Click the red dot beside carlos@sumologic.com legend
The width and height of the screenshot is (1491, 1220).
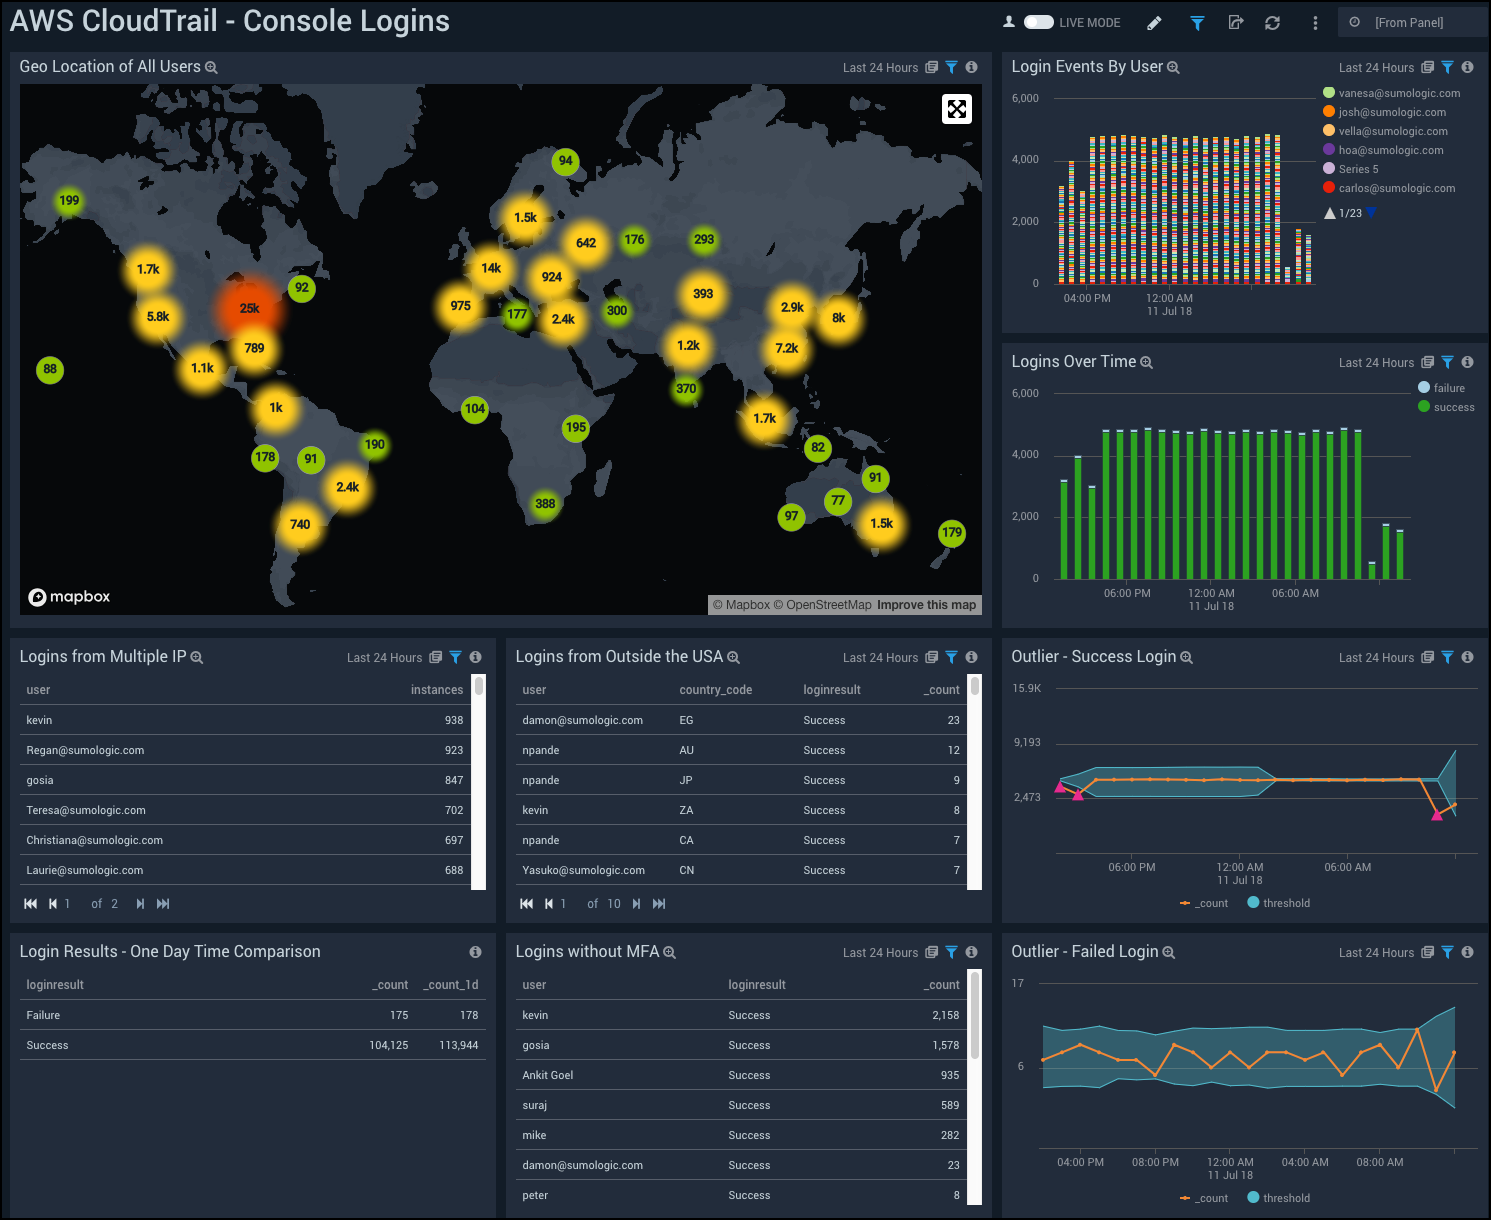coord(1328,188)
